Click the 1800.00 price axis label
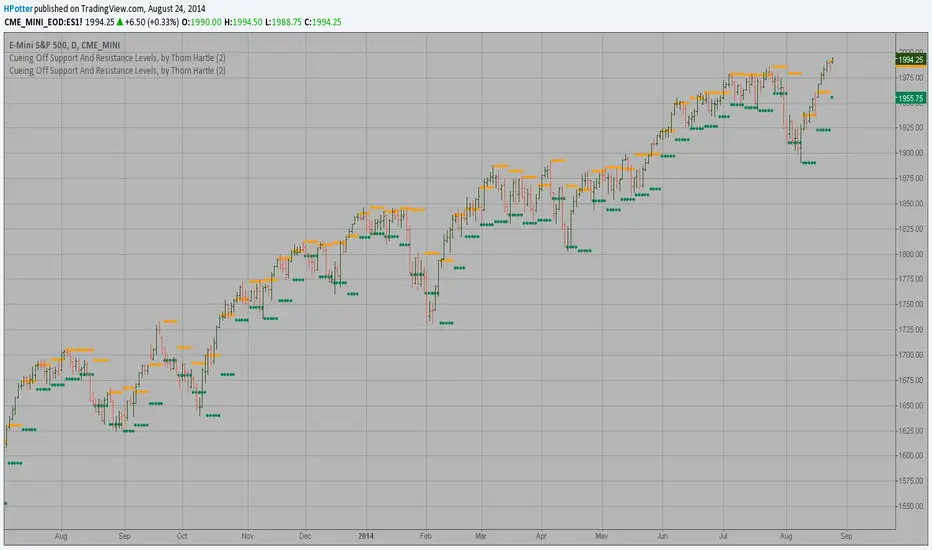 pos(911,254)
